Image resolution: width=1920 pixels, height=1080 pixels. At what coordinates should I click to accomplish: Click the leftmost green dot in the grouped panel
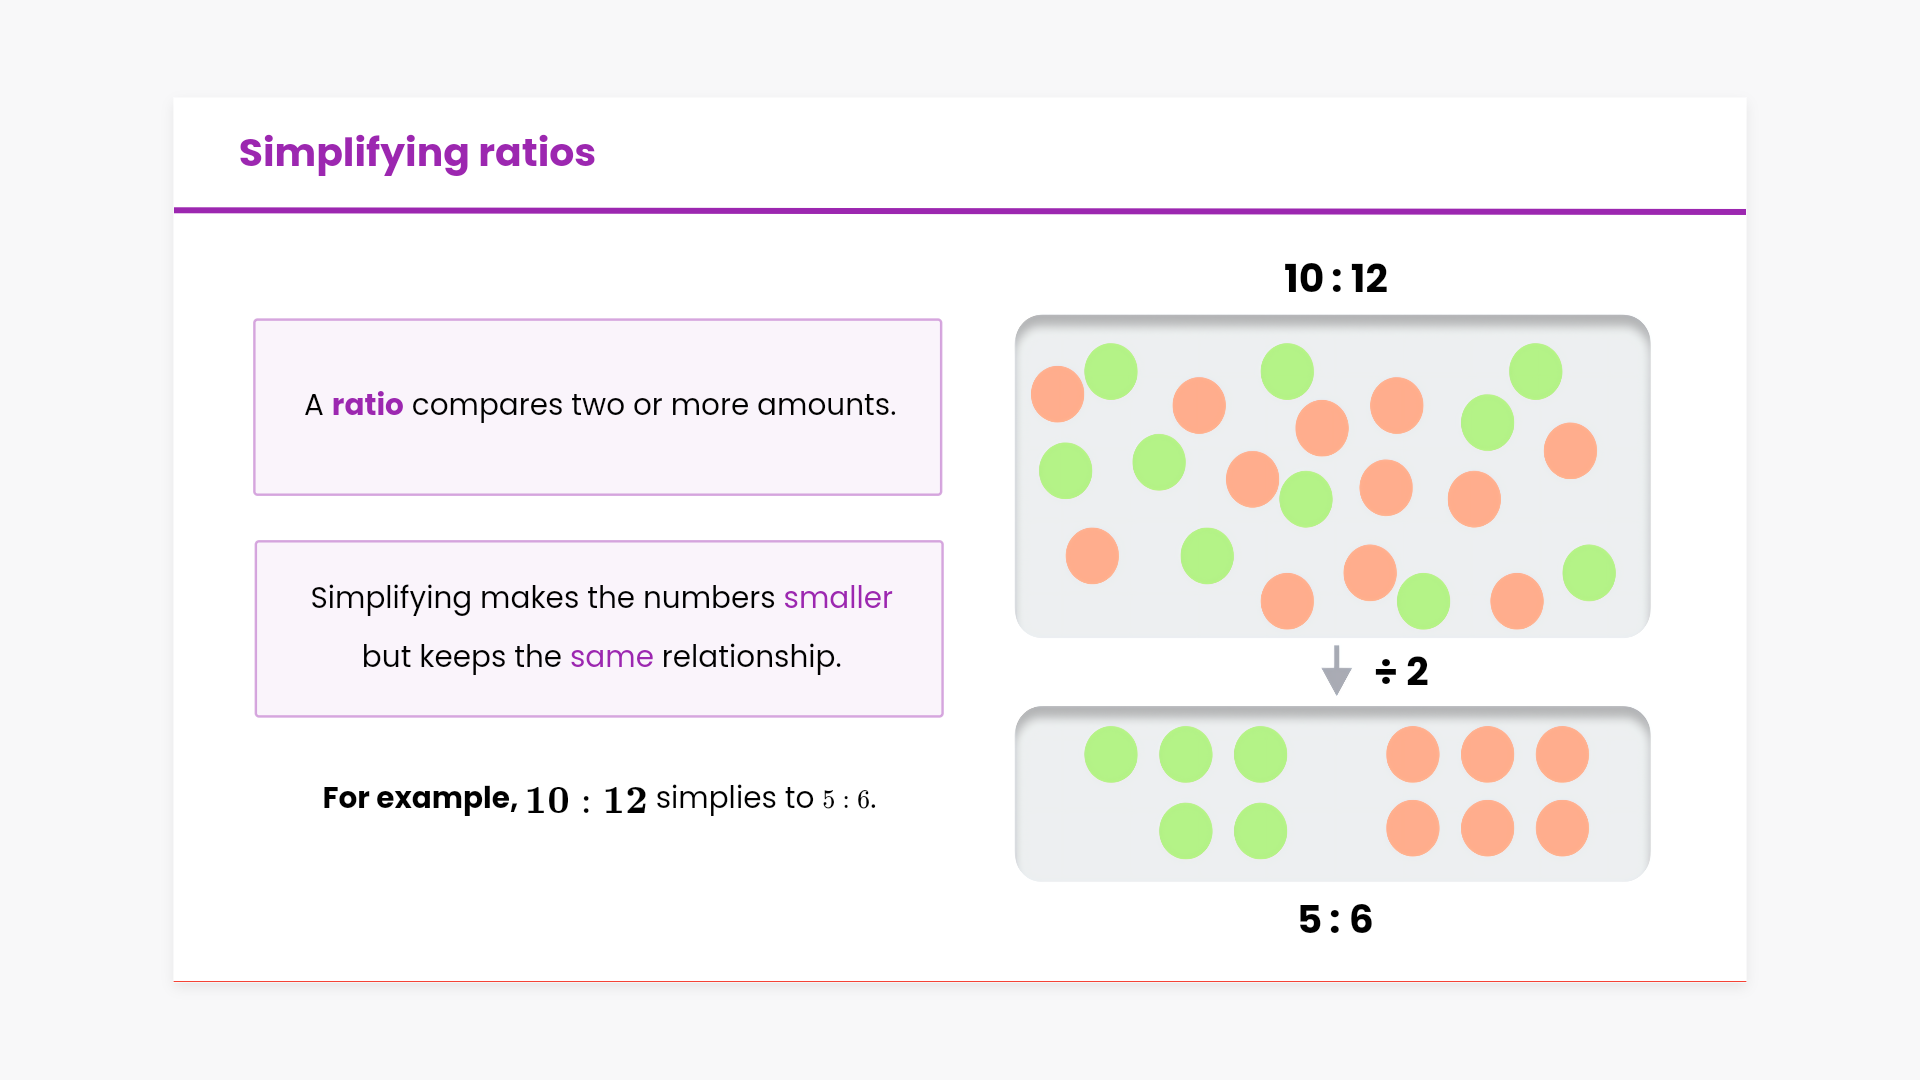1110,754
